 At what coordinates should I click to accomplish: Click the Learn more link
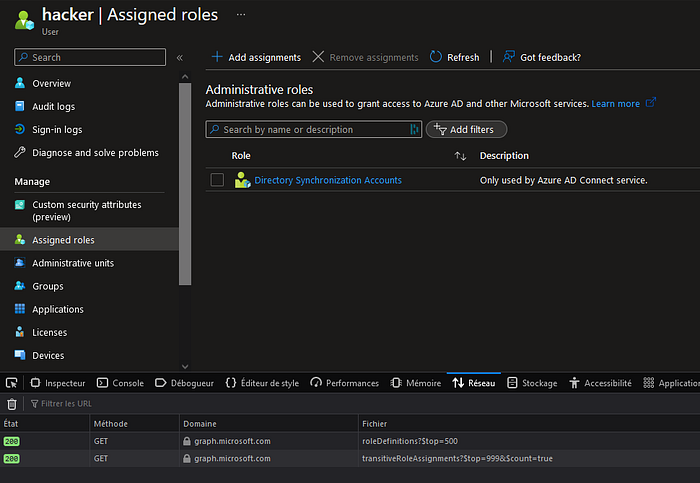pyautogui.click(x=616, y=104)
